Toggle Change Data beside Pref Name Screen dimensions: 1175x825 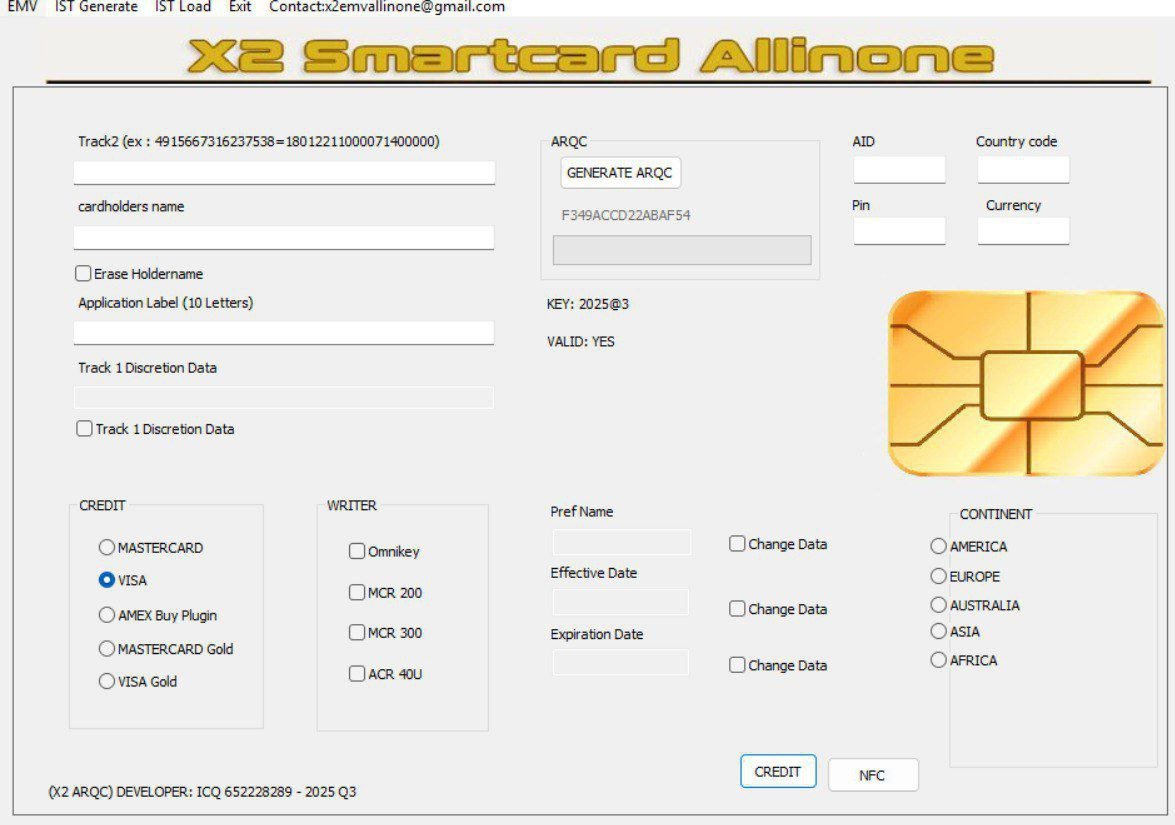[x=738, y=544]
